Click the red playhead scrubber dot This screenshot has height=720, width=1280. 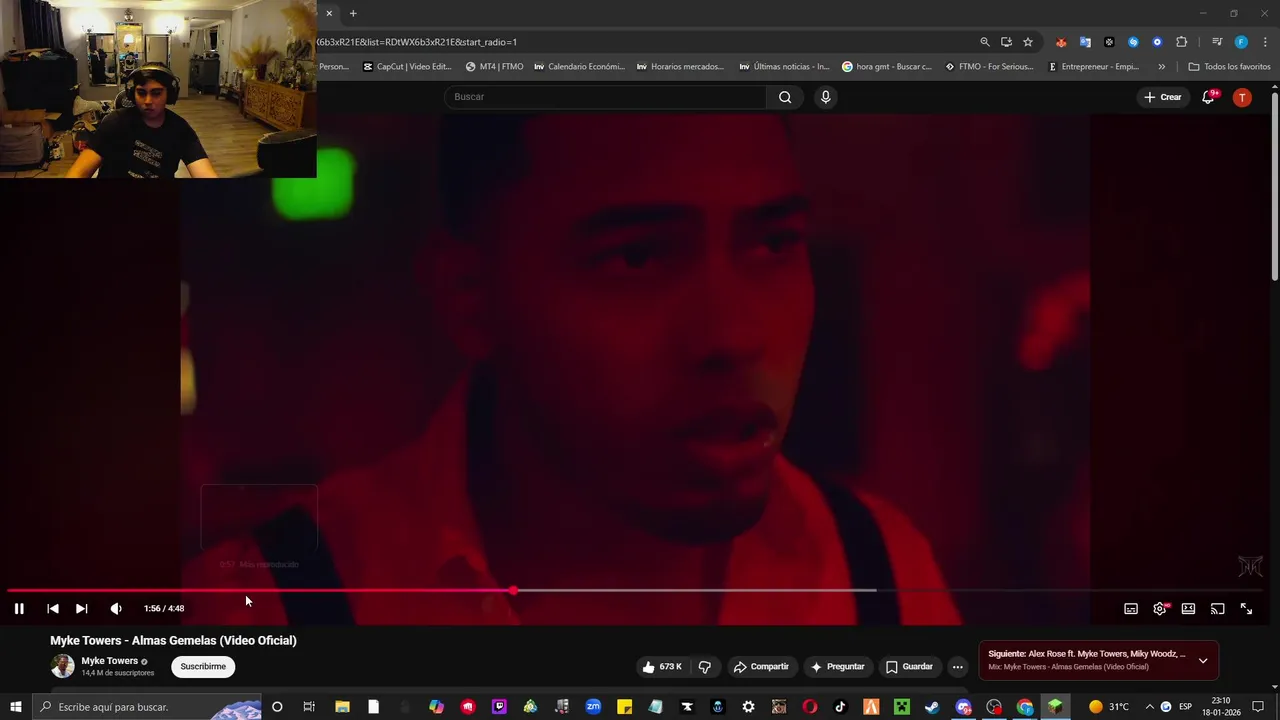tap(513, 590)
